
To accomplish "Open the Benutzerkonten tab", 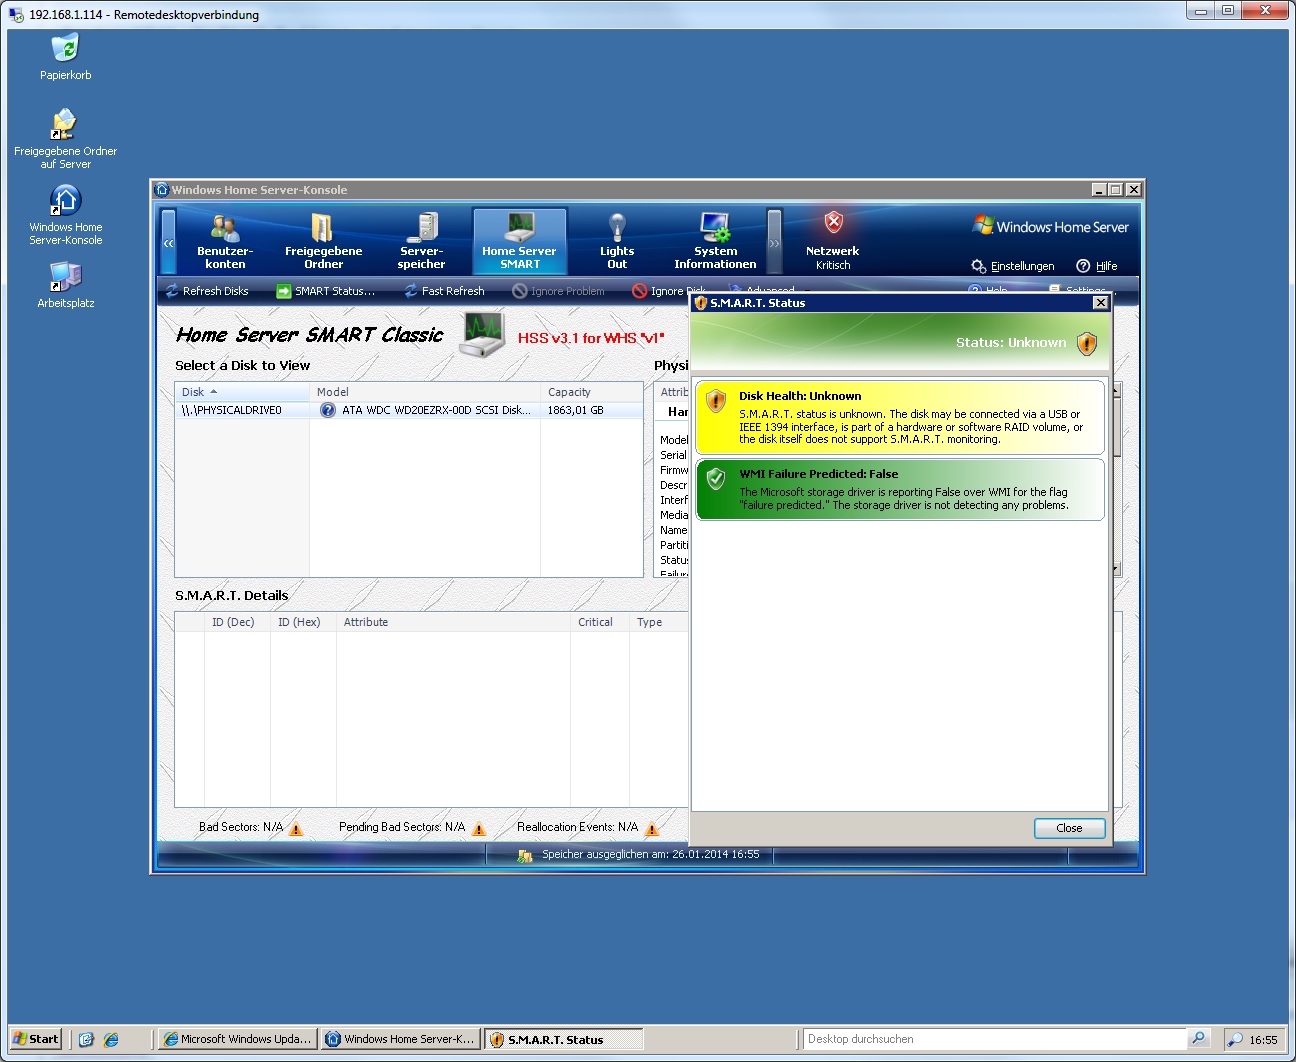I will pyautogui.click(x=225, y=241).
